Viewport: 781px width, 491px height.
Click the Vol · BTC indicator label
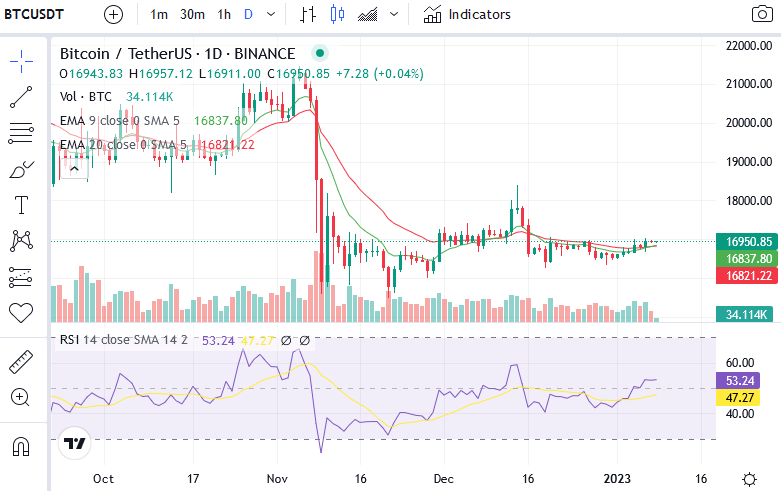86,97
